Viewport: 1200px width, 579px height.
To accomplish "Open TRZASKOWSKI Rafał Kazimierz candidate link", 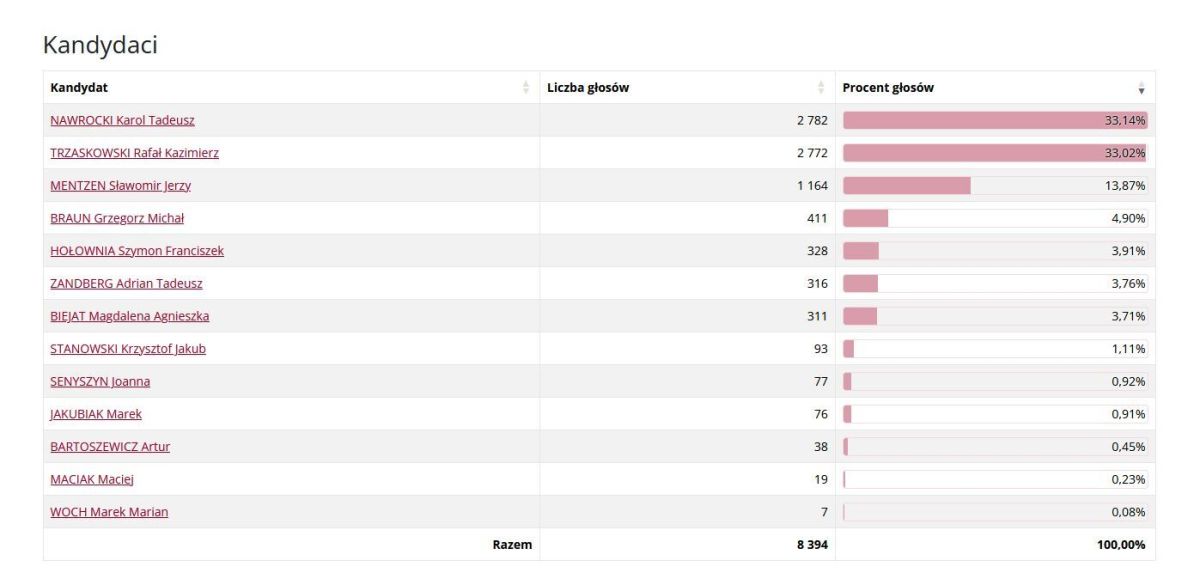I will pos(134,153).
